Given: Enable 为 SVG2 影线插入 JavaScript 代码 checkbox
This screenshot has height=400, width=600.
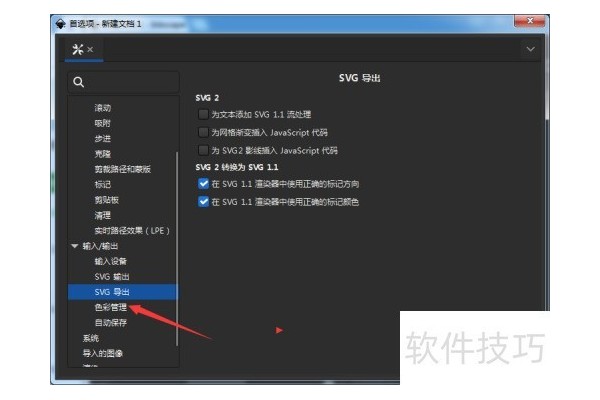Looking at the screenshot, I should point(203,150).
